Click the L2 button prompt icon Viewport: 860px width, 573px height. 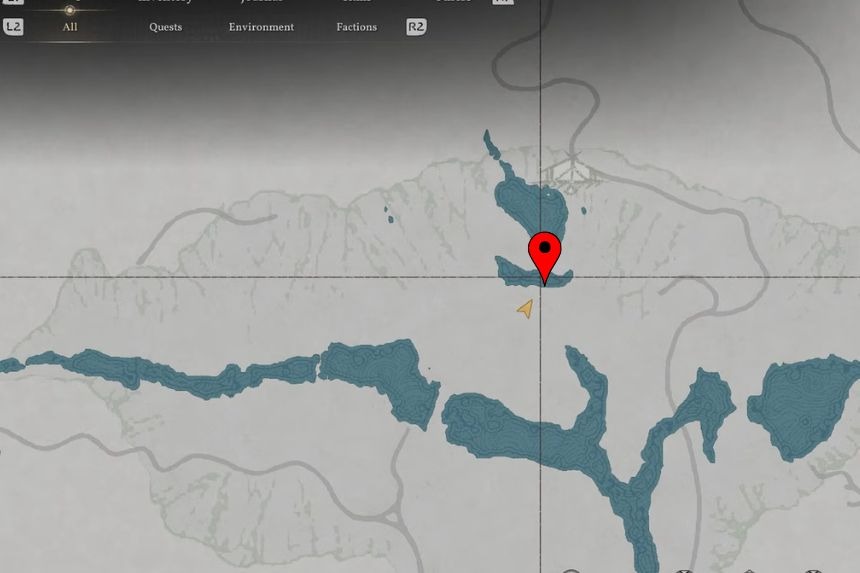(13, 27)
